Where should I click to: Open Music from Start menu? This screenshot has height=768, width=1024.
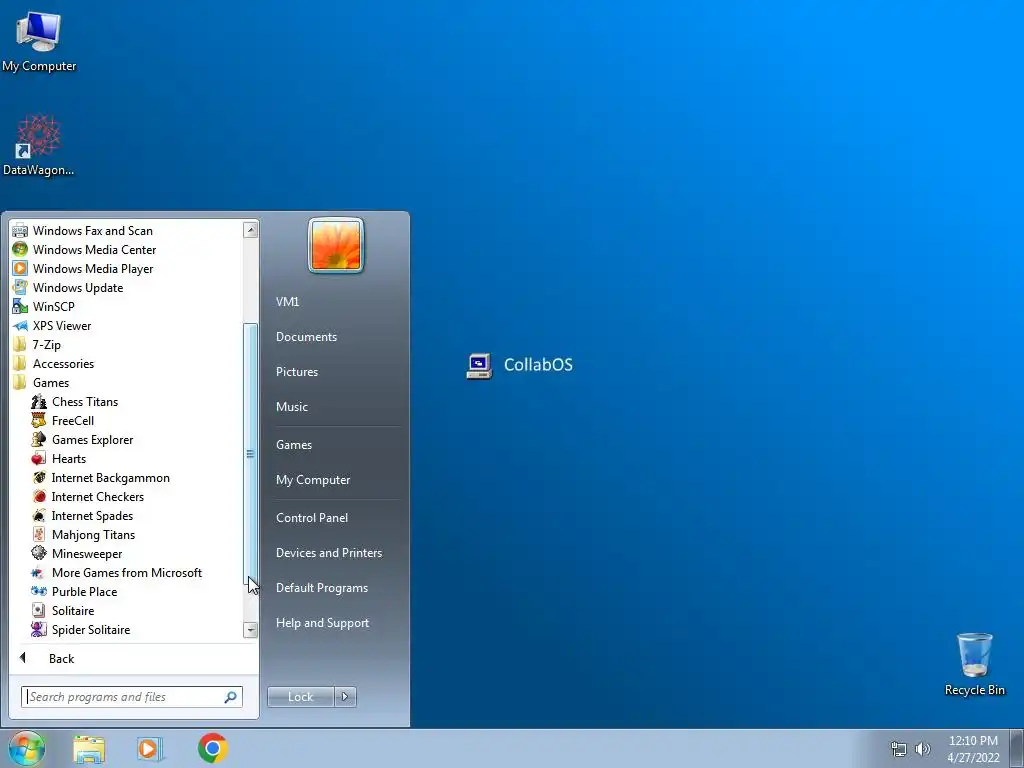[x=291, y=406]
